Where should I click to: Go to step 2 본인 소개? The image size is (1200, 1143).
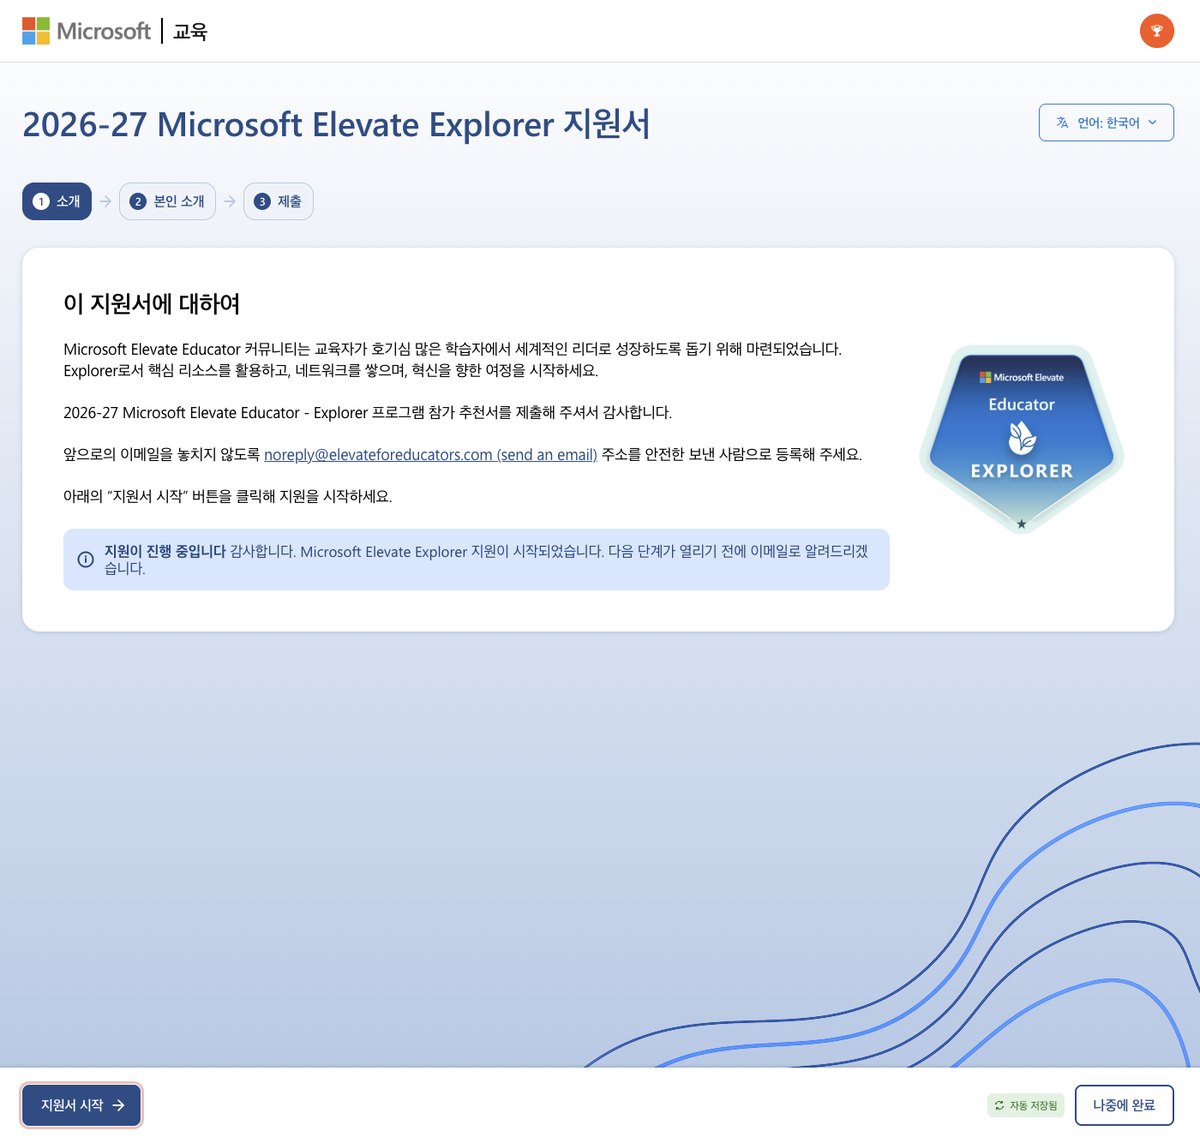(167, 201)
